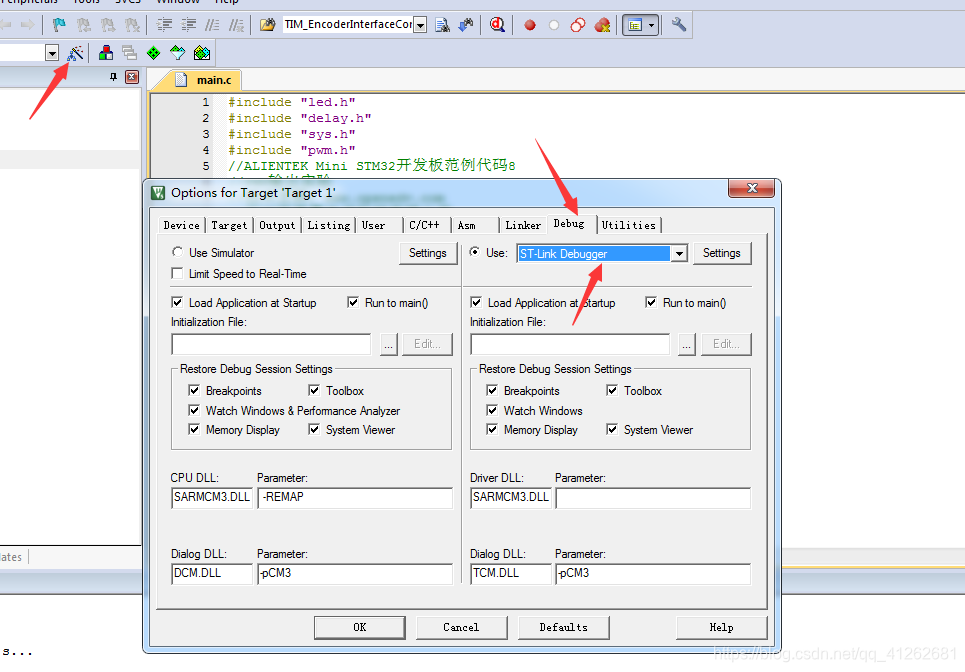Click the Manage Multi-Project Workspace icon
Screen dimensions: 965x672
pyautogui.click(x=129, y=53)
